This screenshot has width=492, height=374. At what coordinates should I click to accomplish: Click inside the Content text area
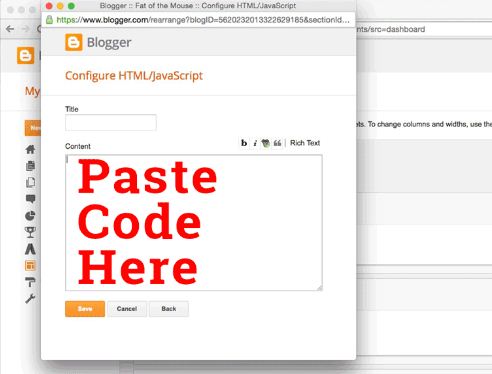pyautogui.click(x=194, y=222)
